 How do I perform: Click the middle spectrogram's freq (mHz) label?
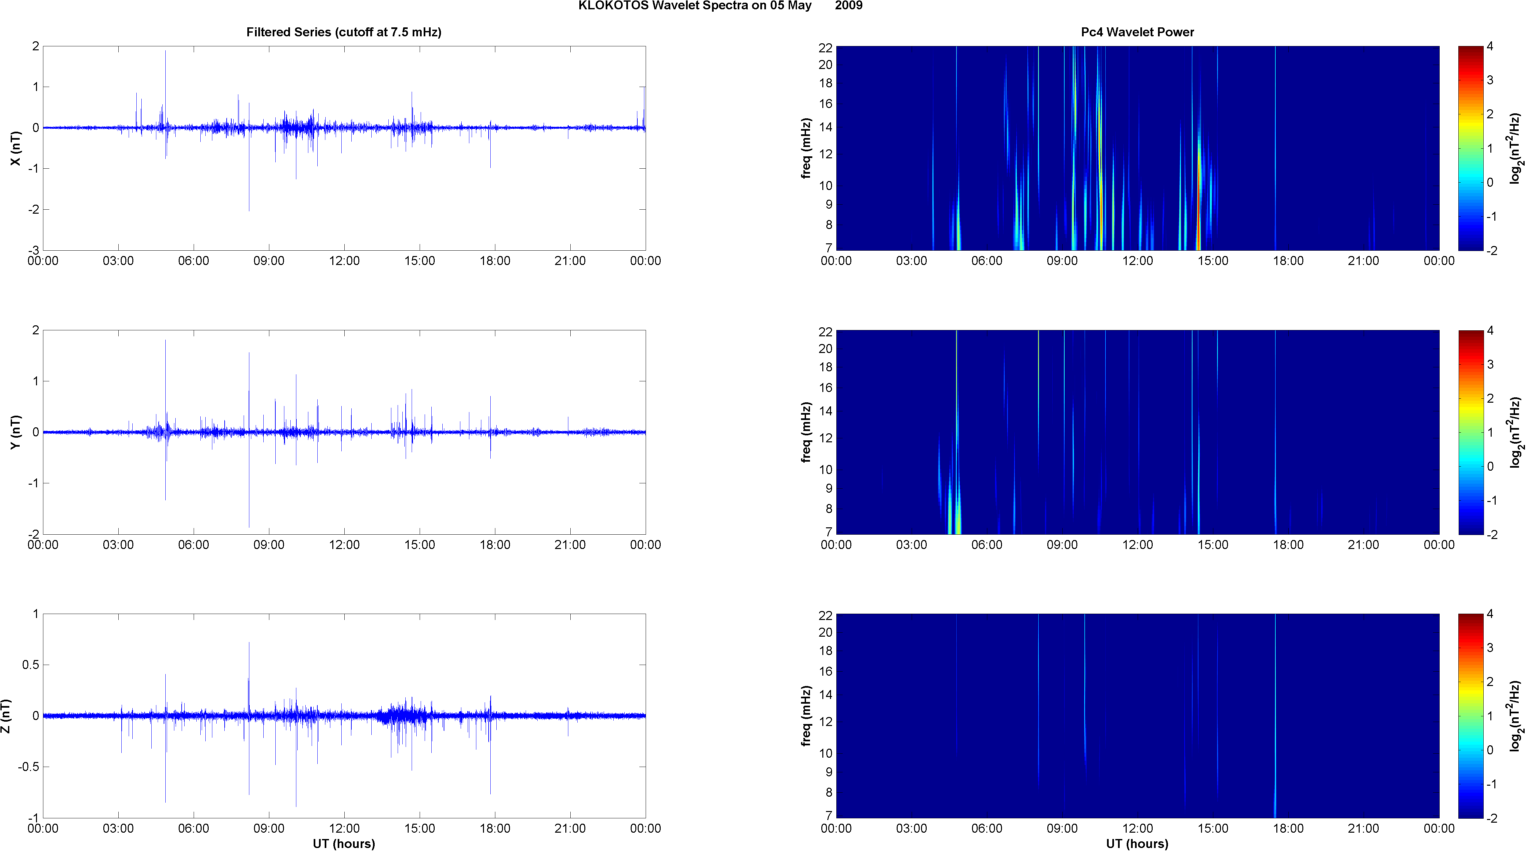(806, 432)
